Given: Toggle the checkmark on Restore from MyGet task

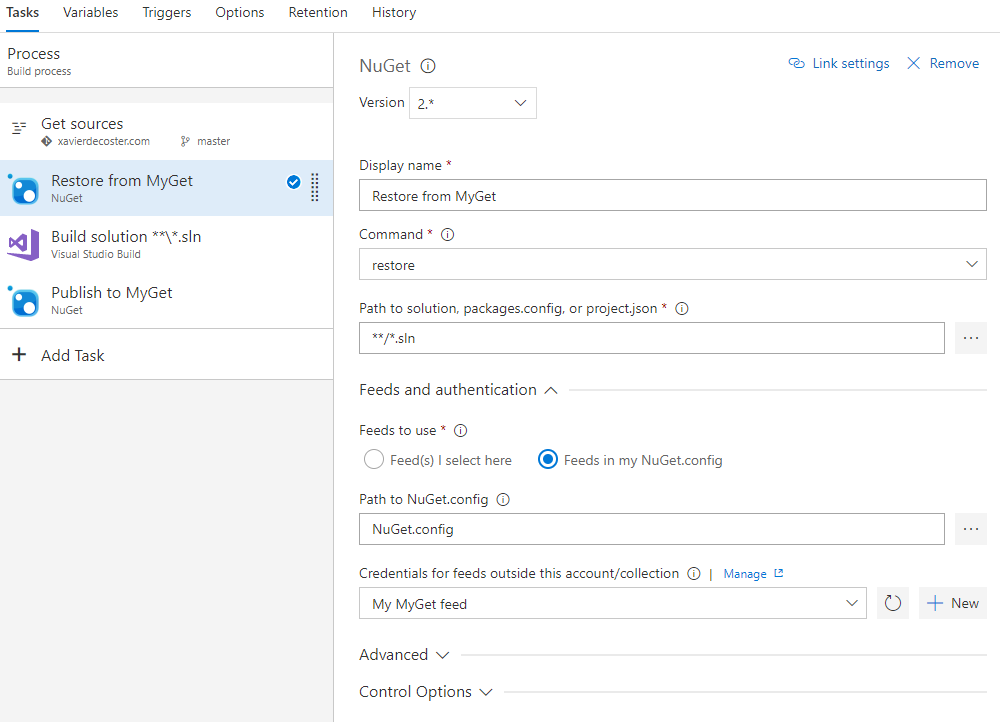Looking at the screenshot, I should 293,182.
